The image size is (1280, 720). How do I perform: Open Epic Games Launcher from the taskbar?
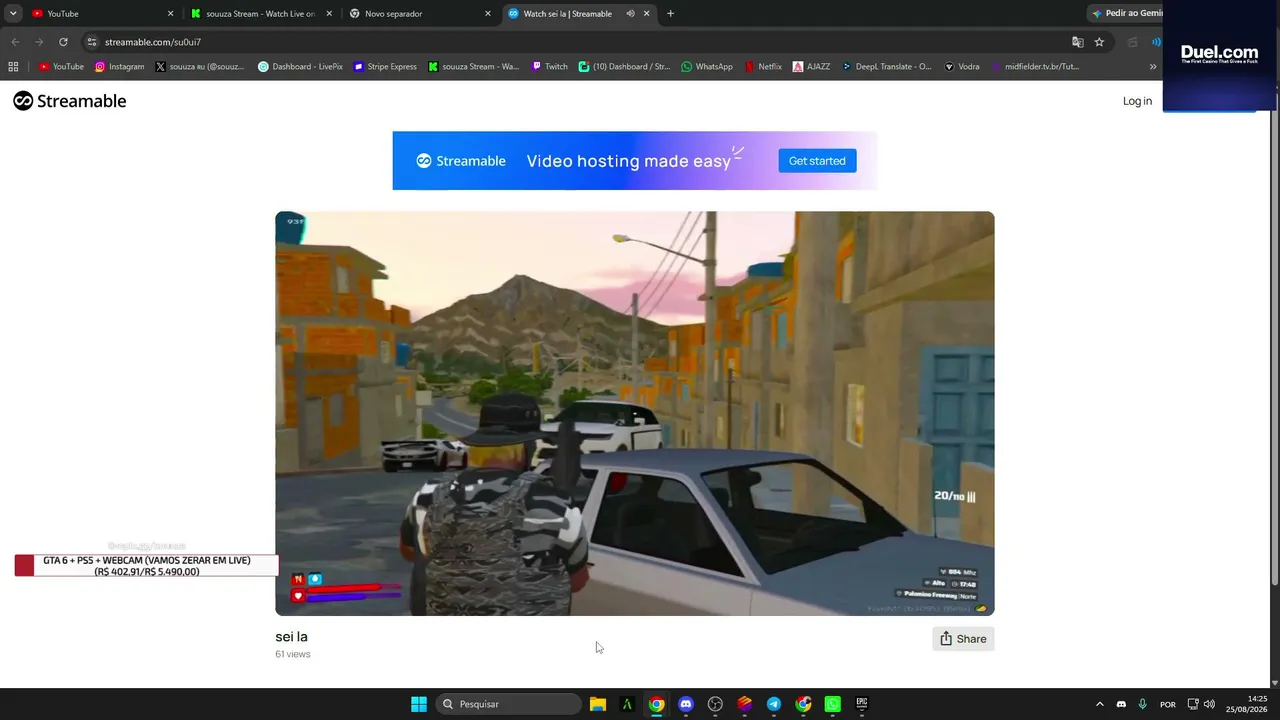862,704
